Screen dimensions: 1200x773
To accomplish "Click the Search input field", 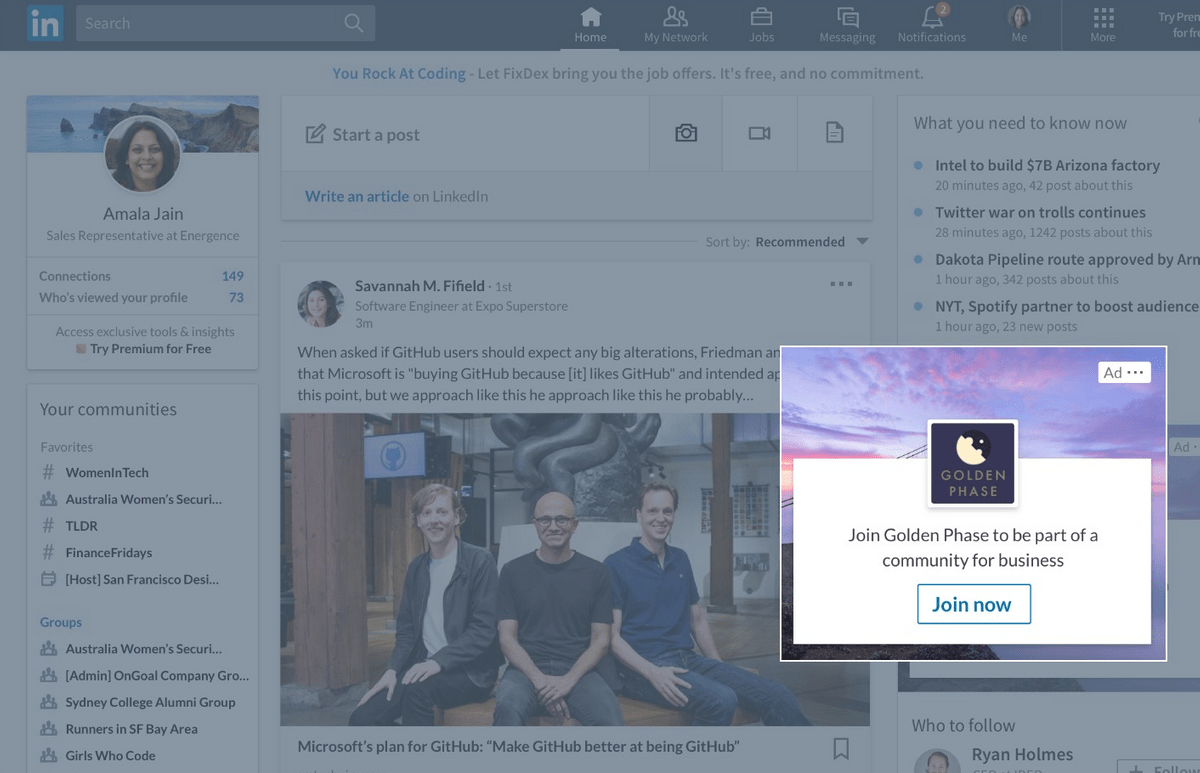I will tap(225, 23).
